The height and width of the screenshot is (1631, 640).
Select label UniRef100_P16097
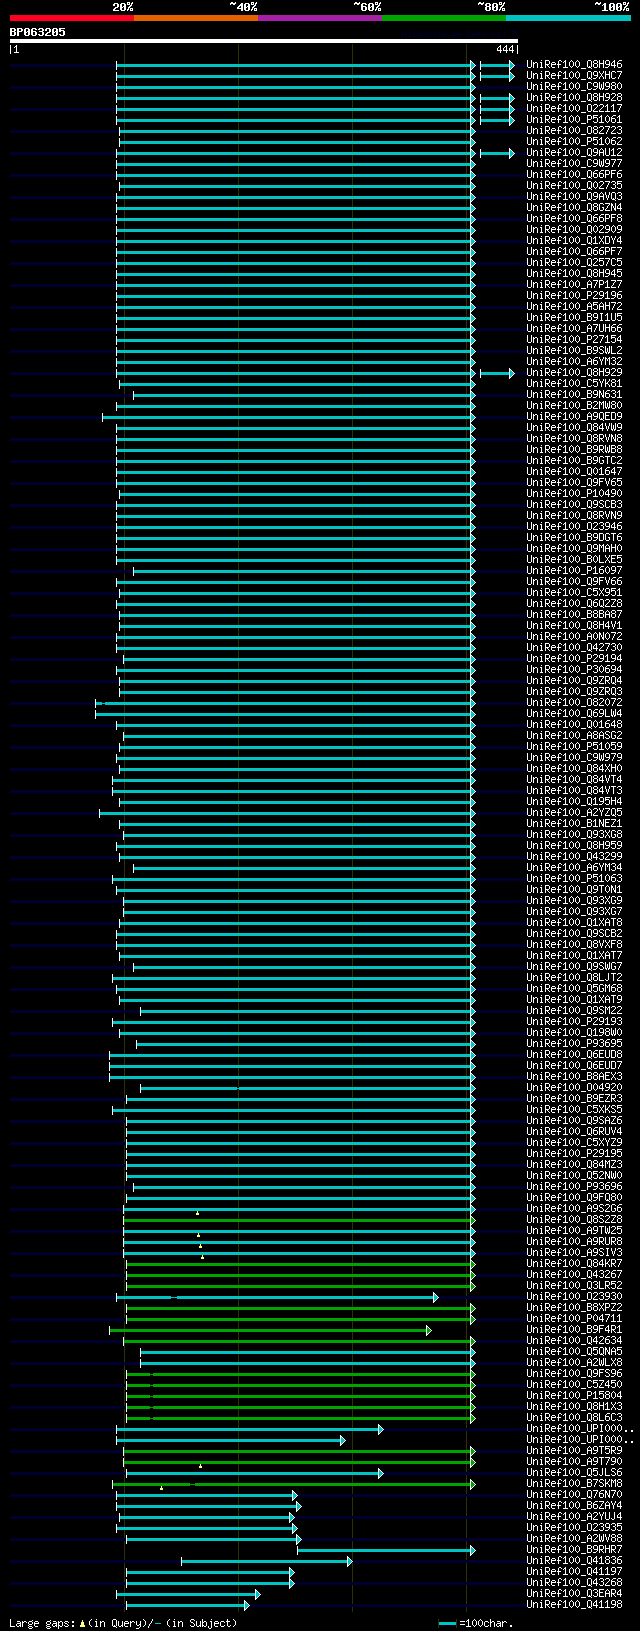coord(574,571)
